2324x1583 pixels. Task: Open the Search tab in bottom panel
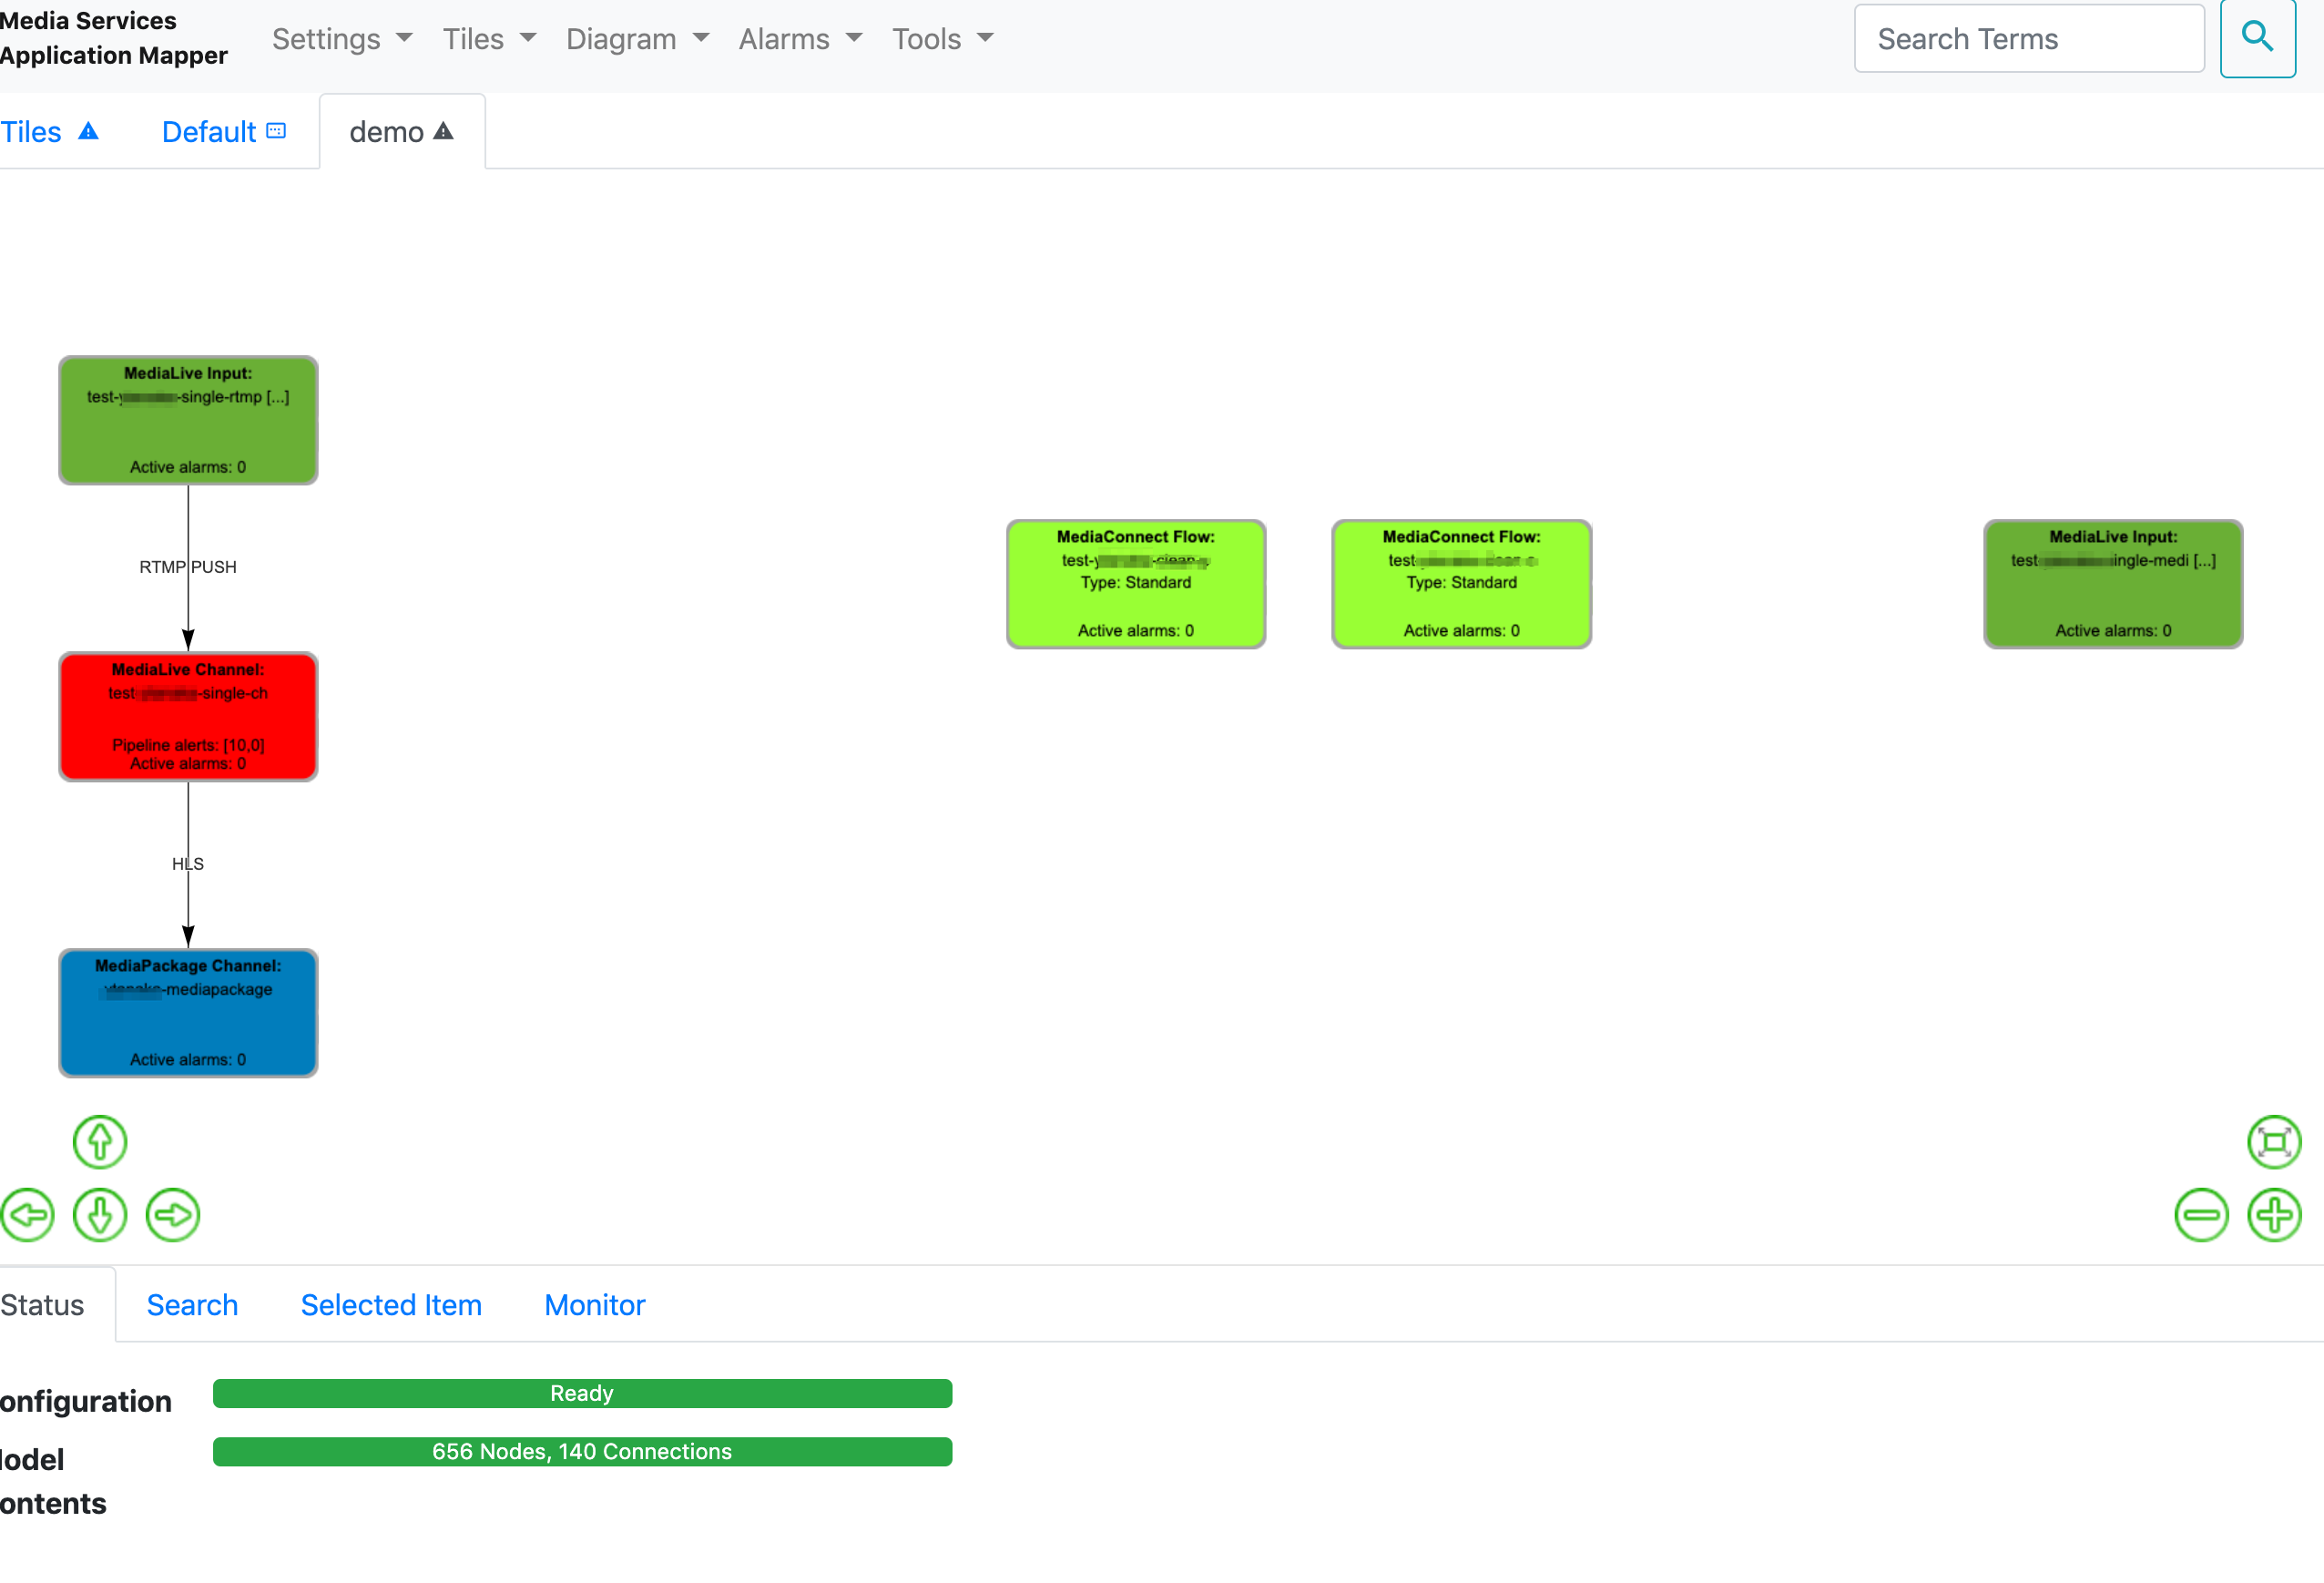click(192, 1304)
